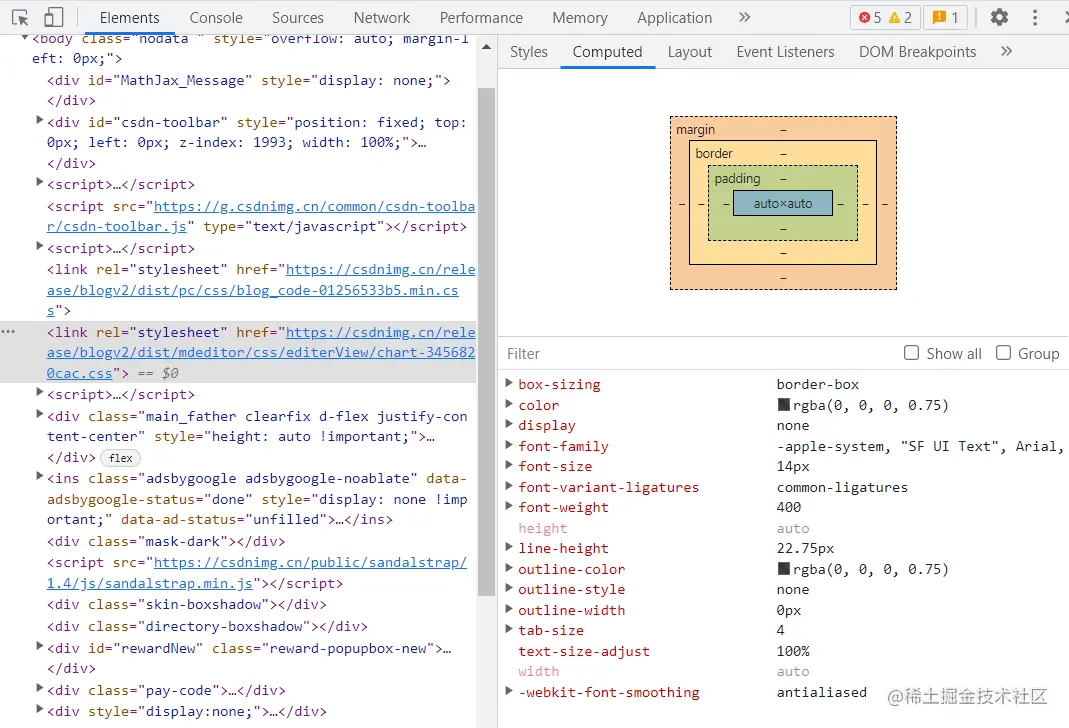The image size is (1069, 728).
Task: Expand the font-size property
Action: [x=509, y=465]
